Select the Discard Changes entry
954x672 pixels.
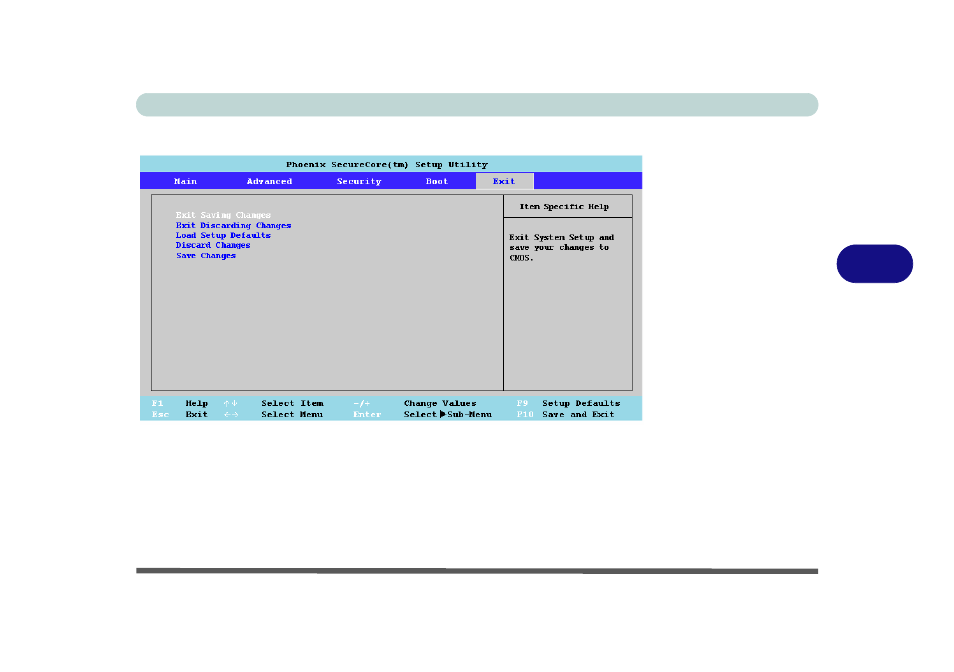pyautogui.click(x=213, y=245)
